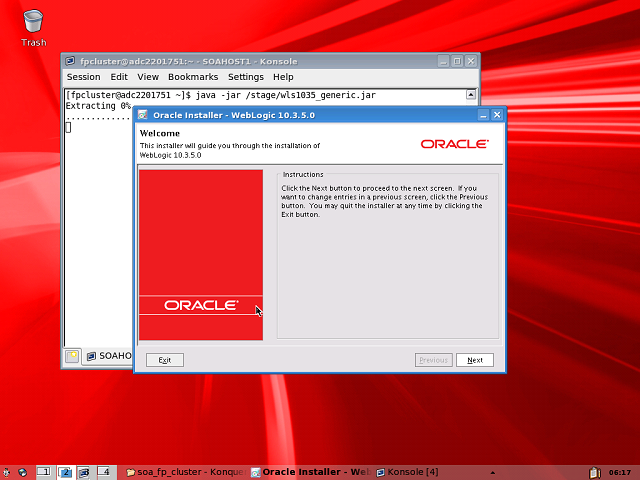Click the taskbar clock showing 06:17
This screenshot has width=640, height=480.
[x=620, y=472]
